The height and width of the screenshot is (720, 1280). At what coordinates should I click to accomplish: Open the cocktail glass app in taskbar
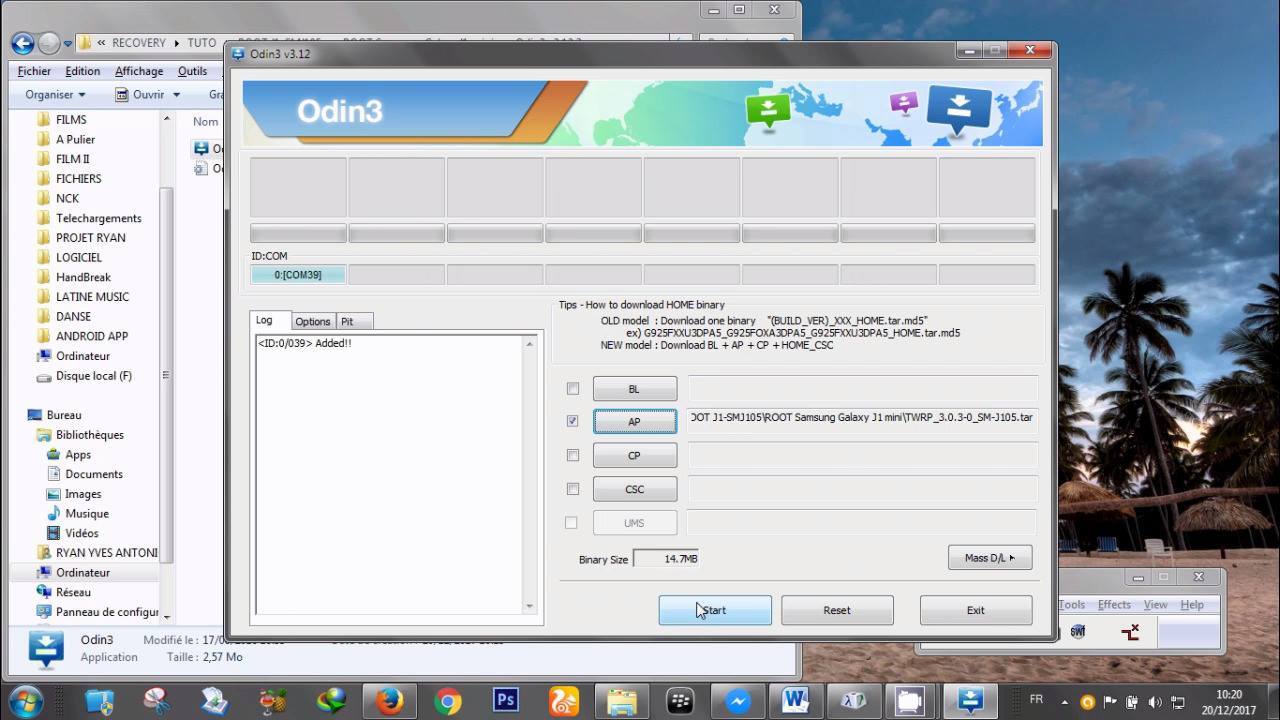click(273, 700)
